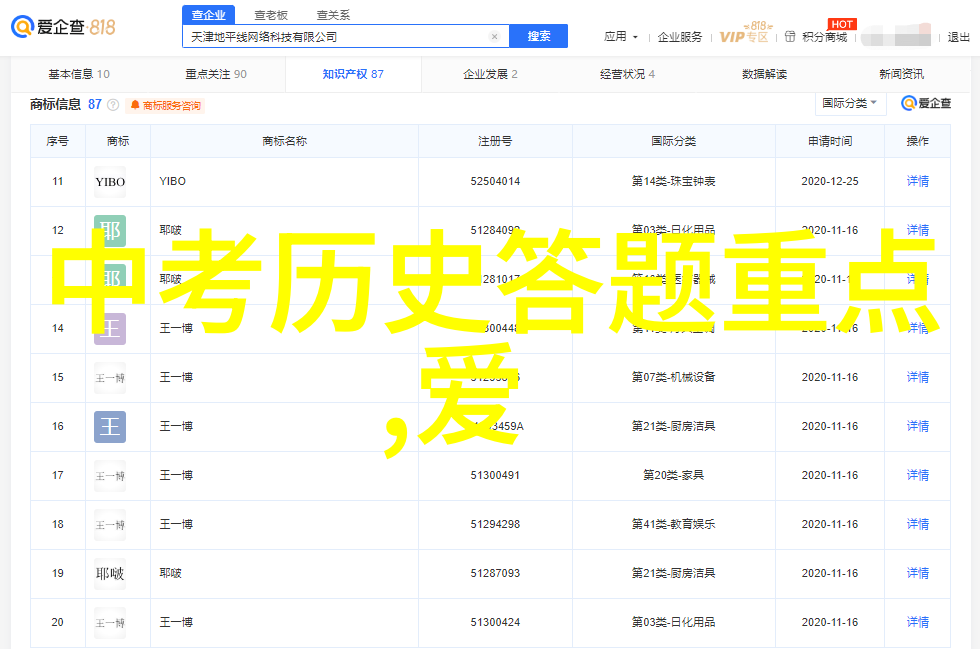Click the date 2020-12-25
The height and width of the screenshot is (649, 980).
click(830, 181)
